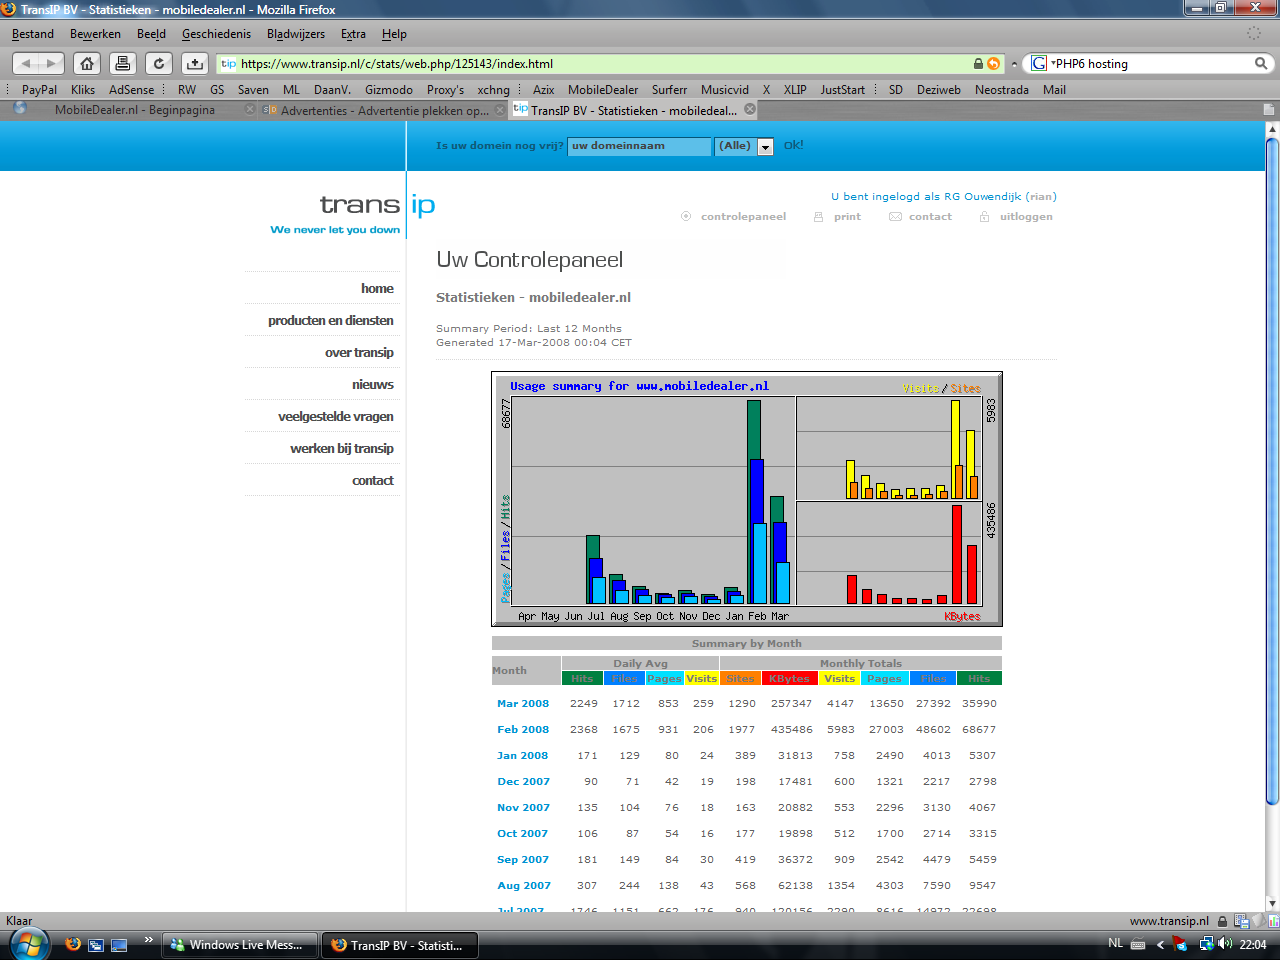Open Dec 2007 monthly statistics
Image resolution: width=1280 pixels, height=960 pixels.
(x=523, y=782)
